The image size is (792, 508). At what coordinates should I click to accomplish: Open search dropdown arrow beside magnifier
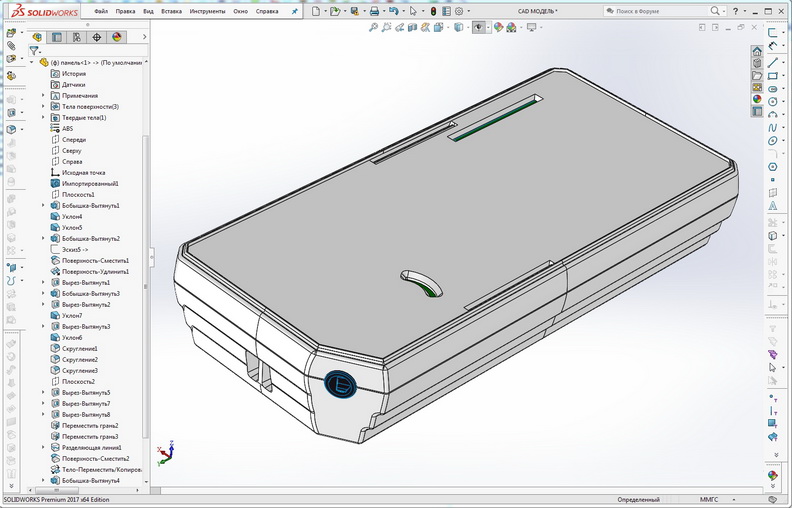[x=723, y=11]
